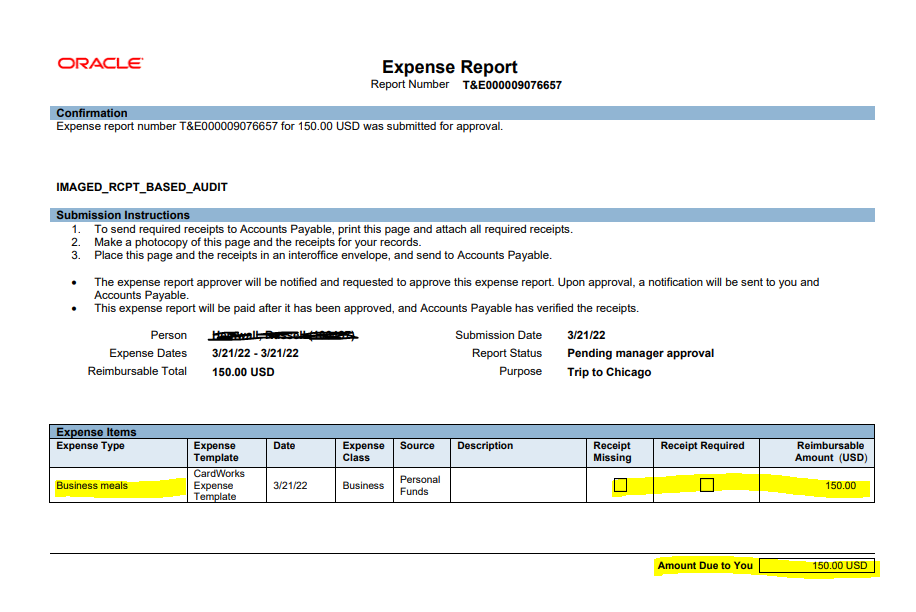
Task: Select the report number T&E000009076657
Action: coord(510,84)
